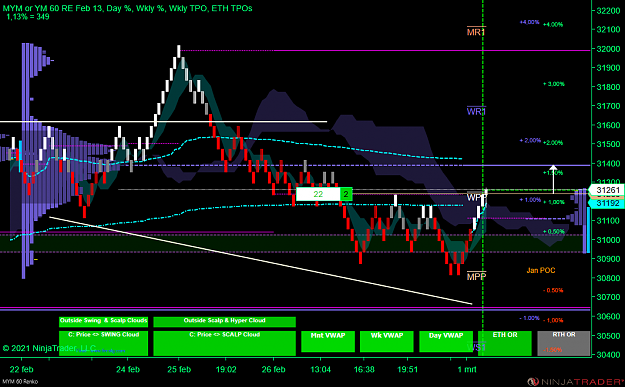Click the 31000 price axis label
This screenshot has width=625, height=387.
click(608, 240)
